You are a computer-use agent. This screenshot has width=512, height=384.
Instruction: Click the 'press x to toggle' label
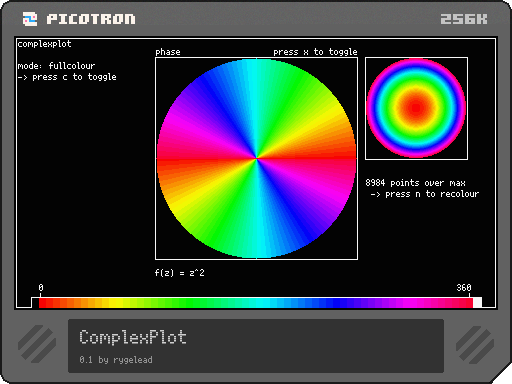[315, 52]
